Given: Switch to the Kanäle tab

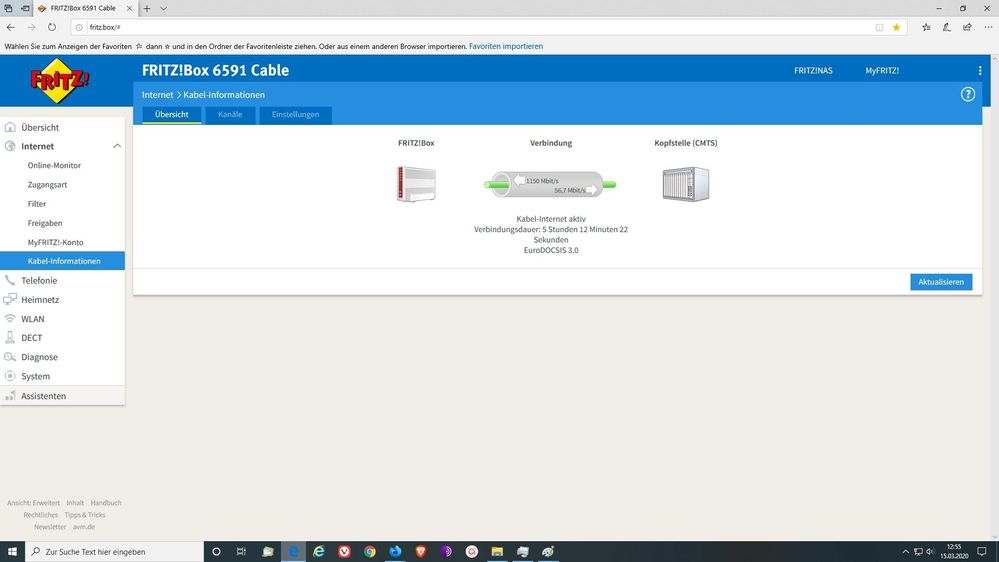Looking at the screenshot, I should (x=230, y=115).
